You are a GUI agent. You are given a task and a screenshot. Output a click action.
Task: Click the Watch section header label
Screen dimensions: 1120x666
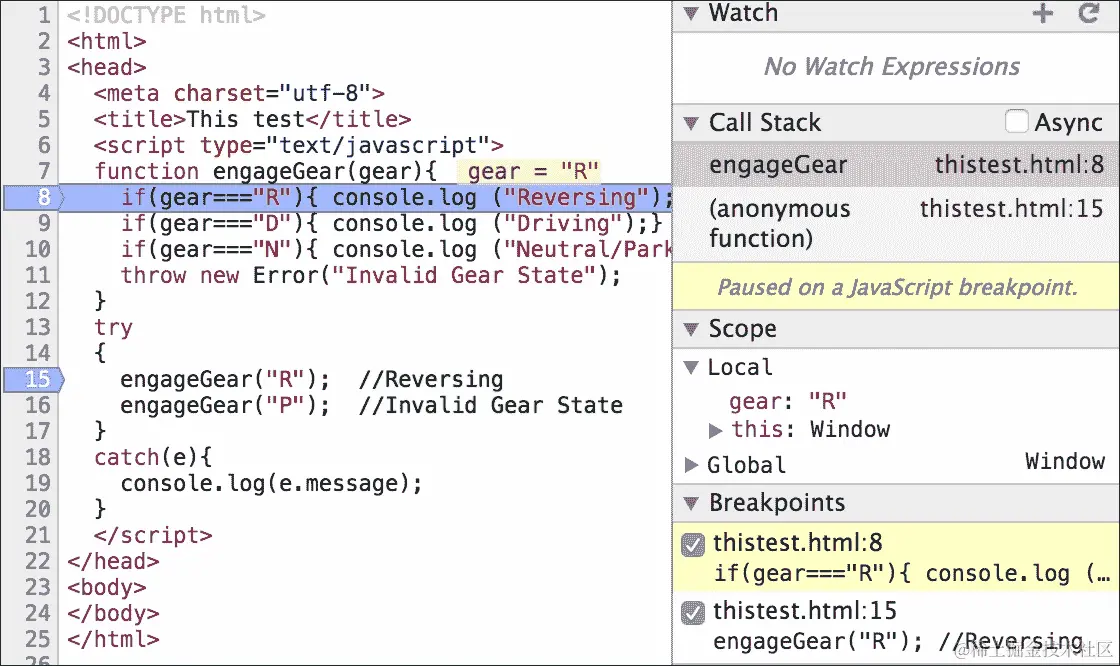(743, 13)
